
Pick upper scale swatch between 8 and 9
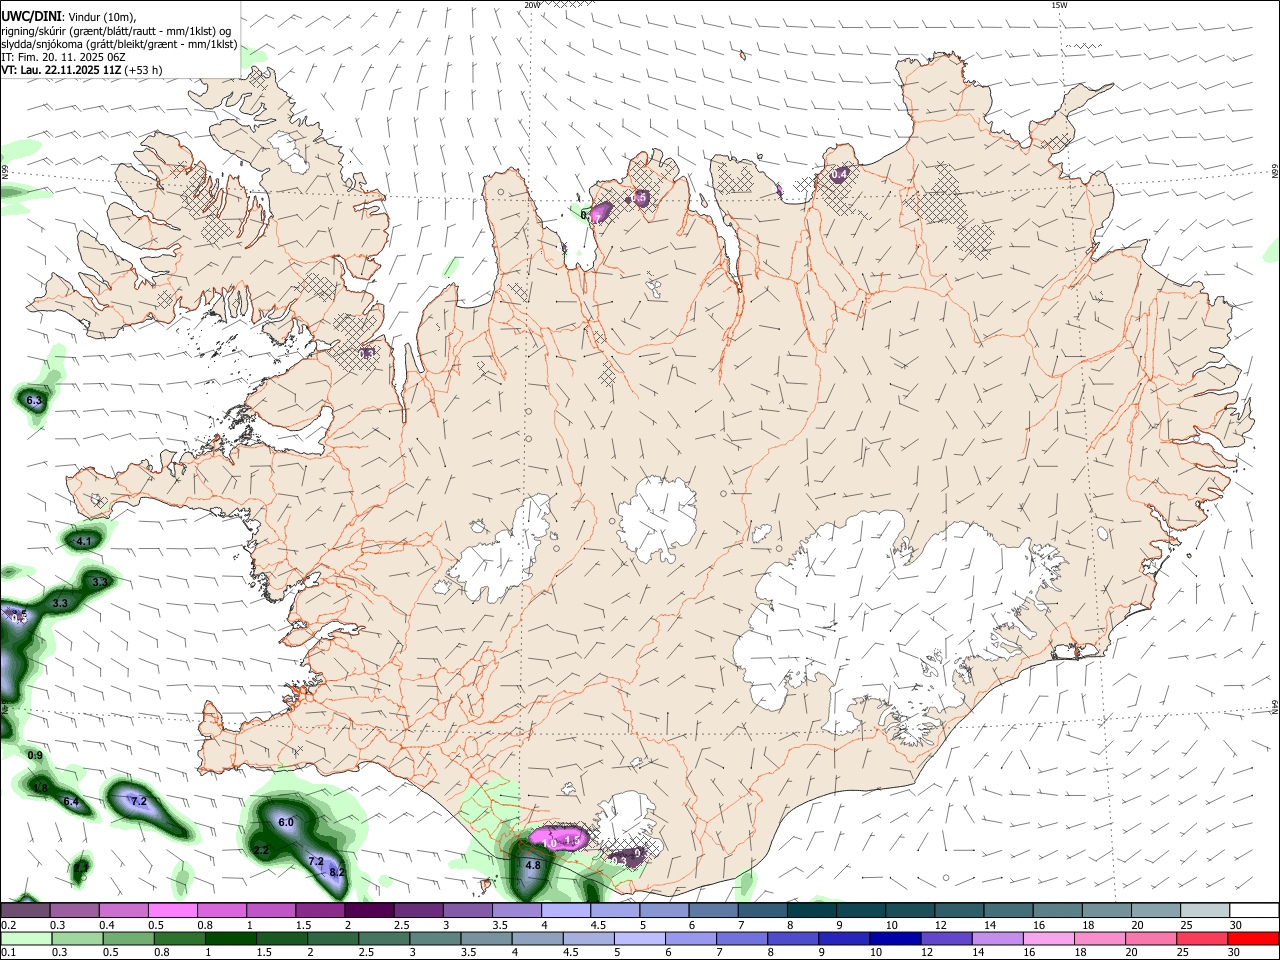click(x=812, y=911)
